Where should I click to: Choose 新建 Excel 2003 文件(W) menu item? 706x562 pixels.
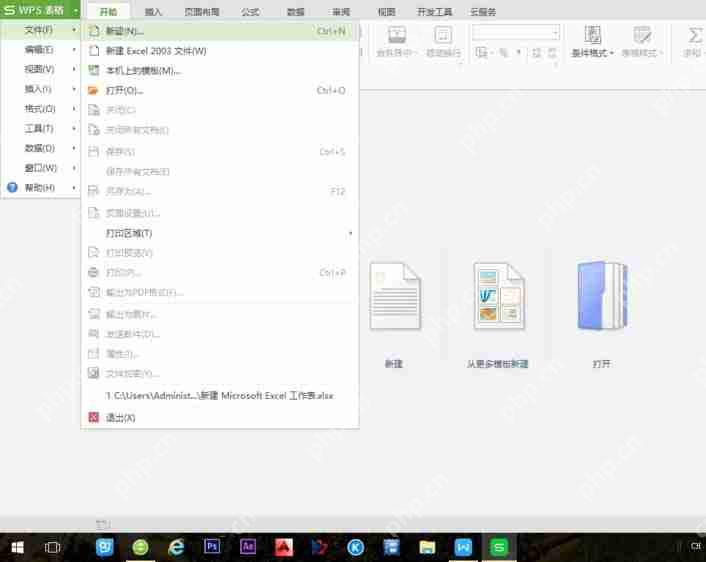(220, 51)
